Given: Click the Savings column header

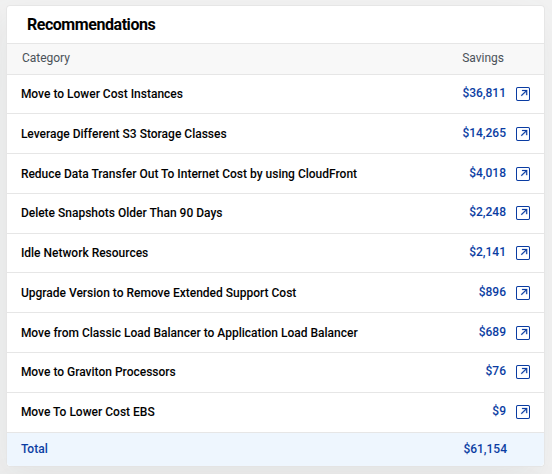Looking at the screenshot, I should point(483,58).
